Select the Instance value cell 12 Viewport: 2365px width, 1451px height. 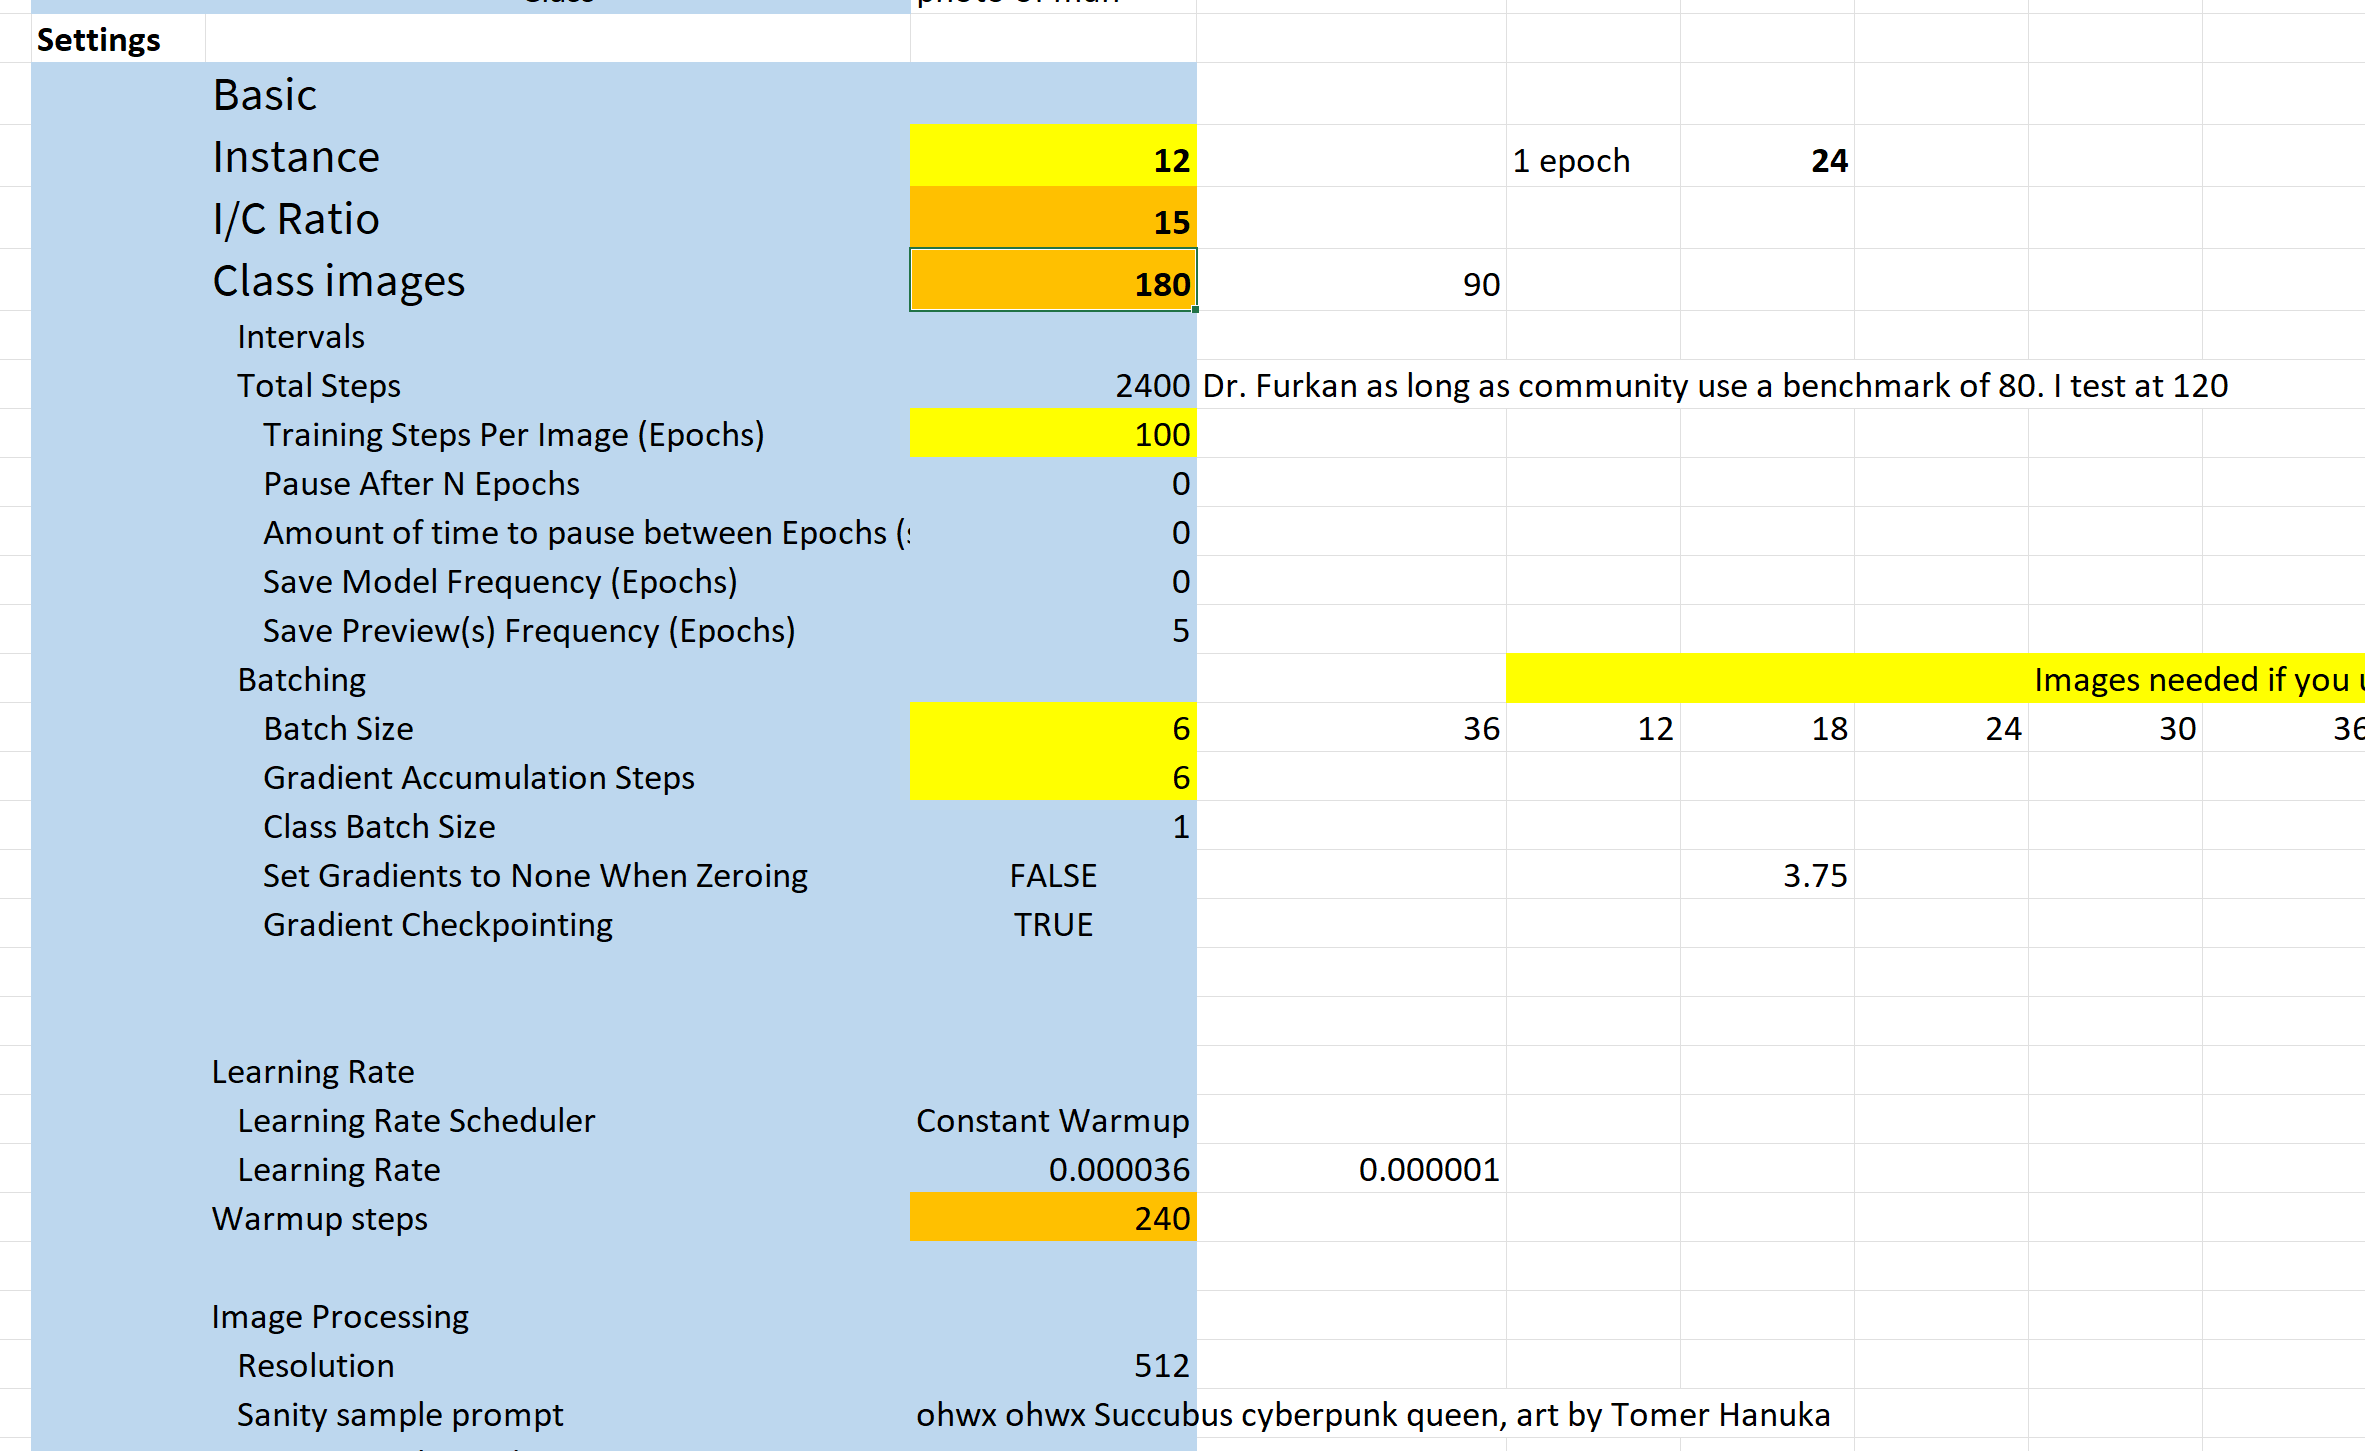pyautogui.click(x=1052, y=157)
